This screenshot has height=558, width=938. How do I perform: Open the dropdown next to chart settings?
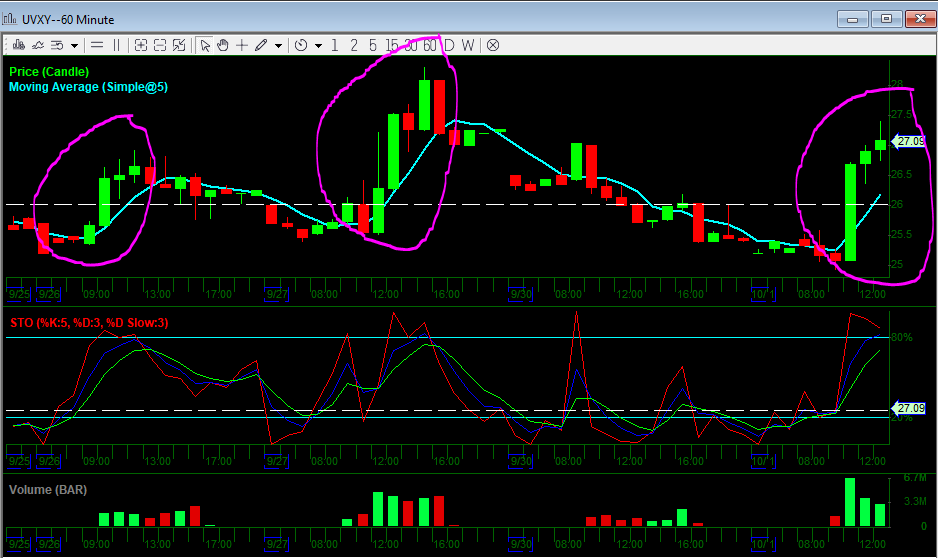click(74, 45)
